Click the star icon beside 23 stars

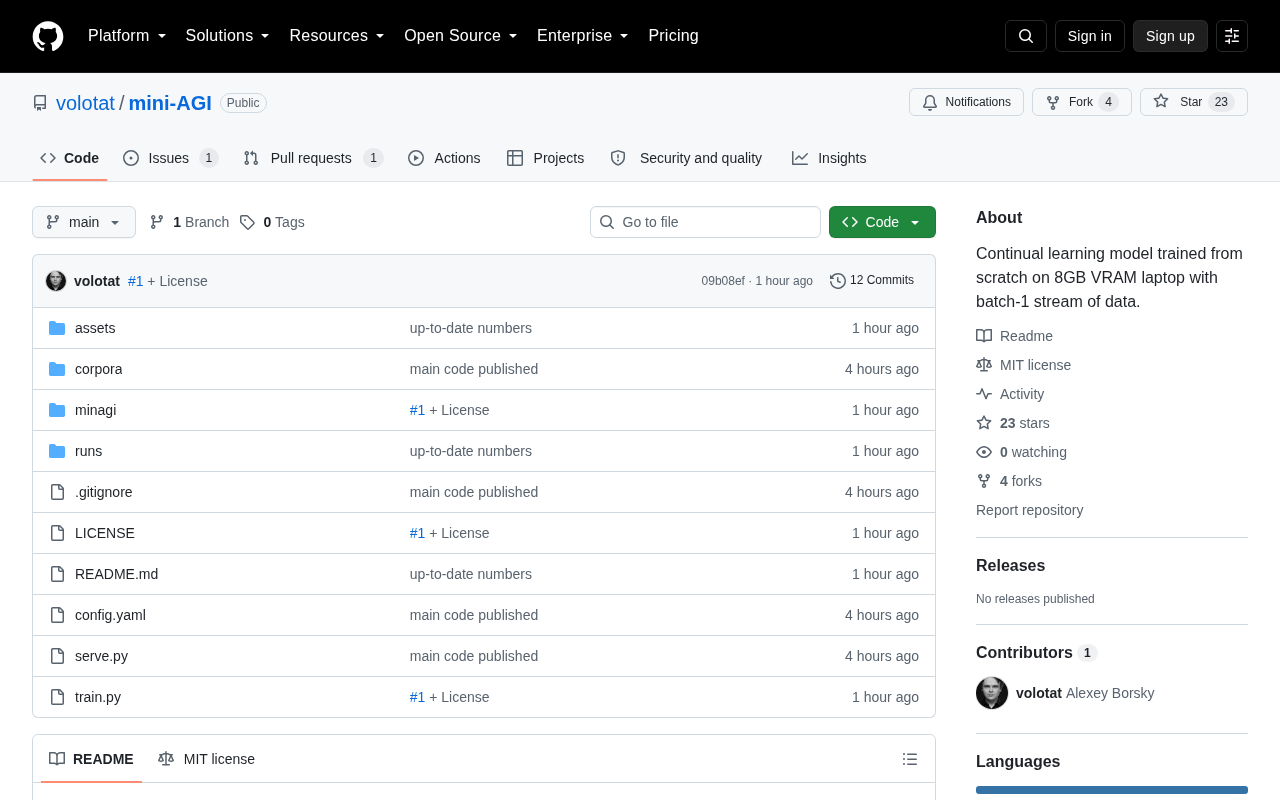(984, 423)
